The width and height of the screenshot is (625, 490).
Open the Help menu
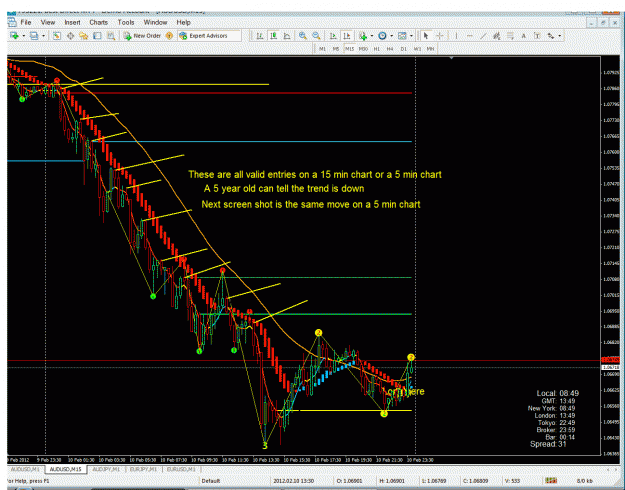click(x=183, y=22)
